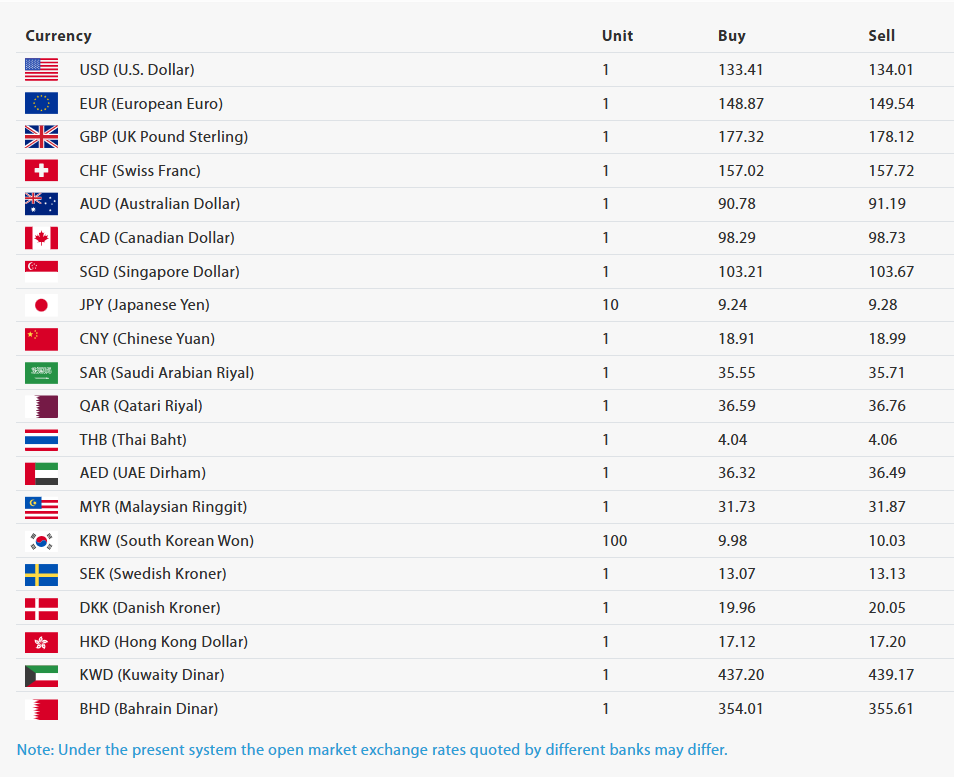Click the Kuwait flag icon

pos(41,675)
